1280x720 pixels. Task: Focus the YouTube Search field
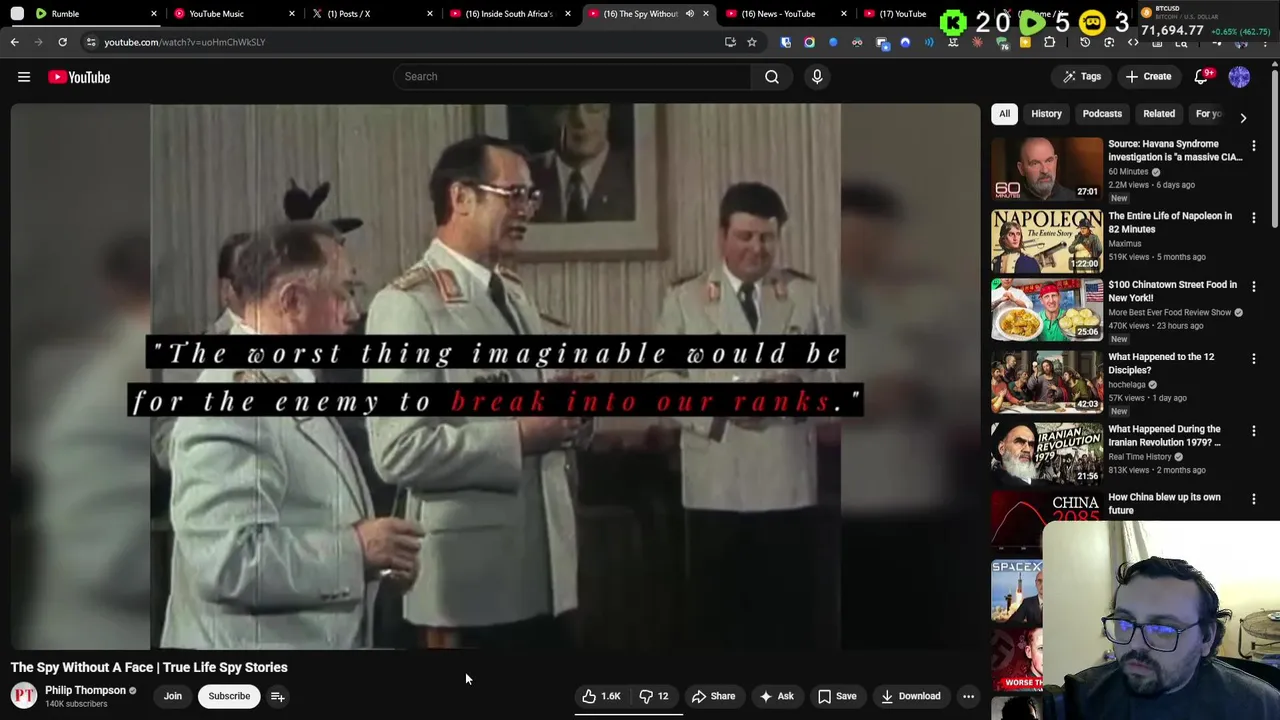[x=572, y=77]
